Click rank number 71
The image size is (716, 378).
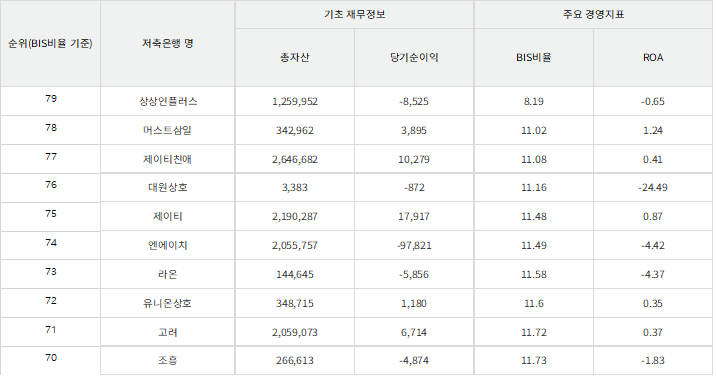(51, 330)
